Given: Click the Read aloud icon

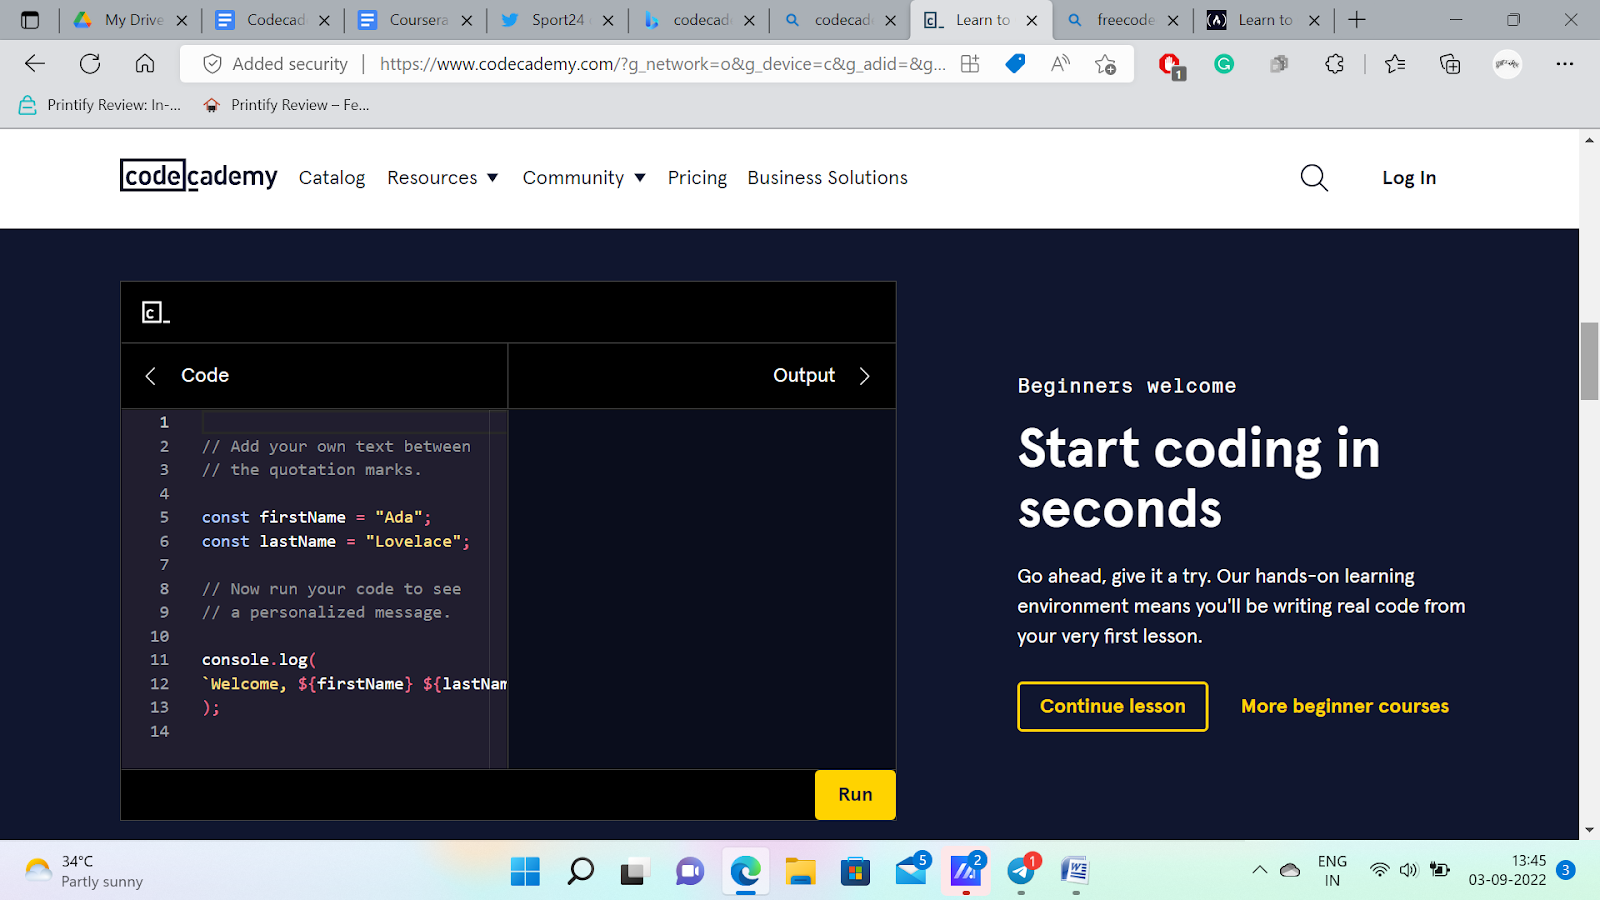Looking at the screenshot, I should pos(1060,64).
